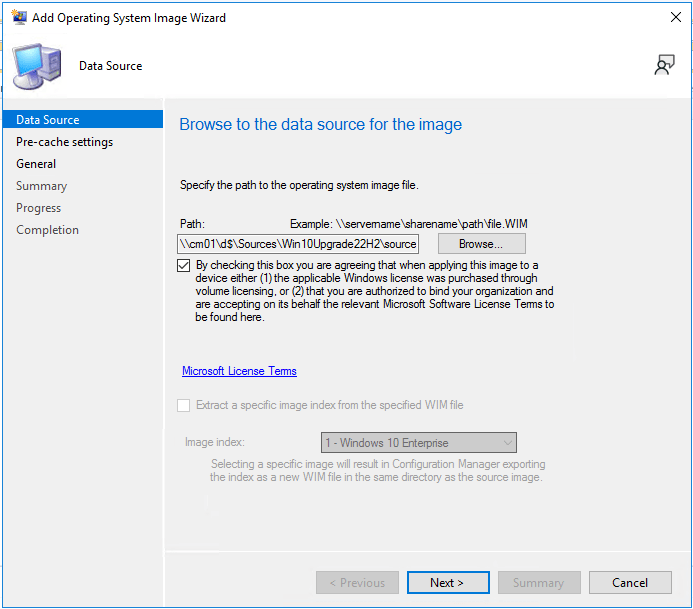The height and width of the screenshot is (609, 693).
Task: Click the feedback person icon at top right
Action: pos(664,65)
